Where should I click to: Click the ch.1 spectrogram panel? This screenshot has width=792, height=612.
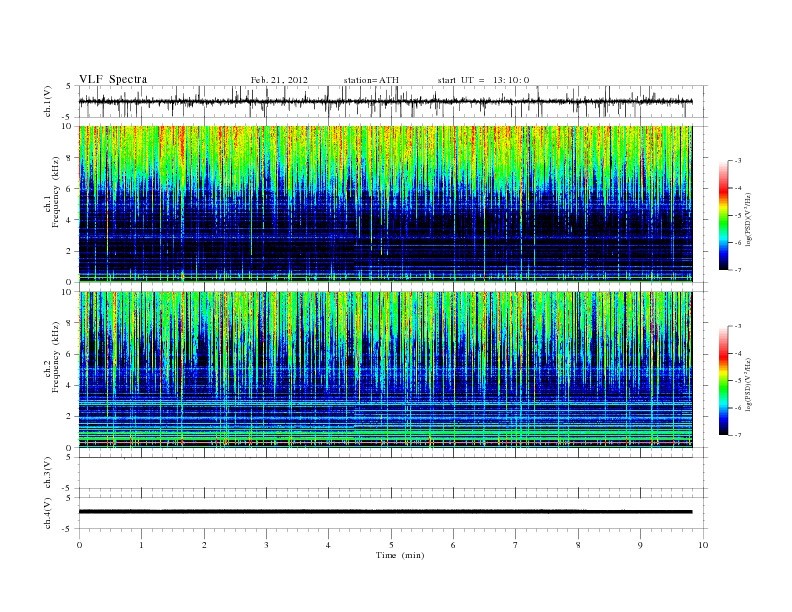tap(385, 204)
